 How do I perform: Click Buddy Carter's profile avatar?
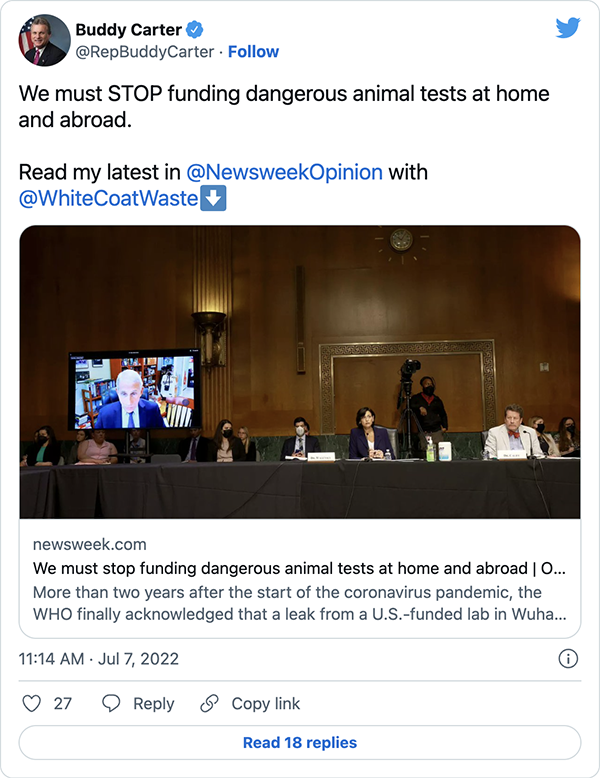click(x=45, y=41)
